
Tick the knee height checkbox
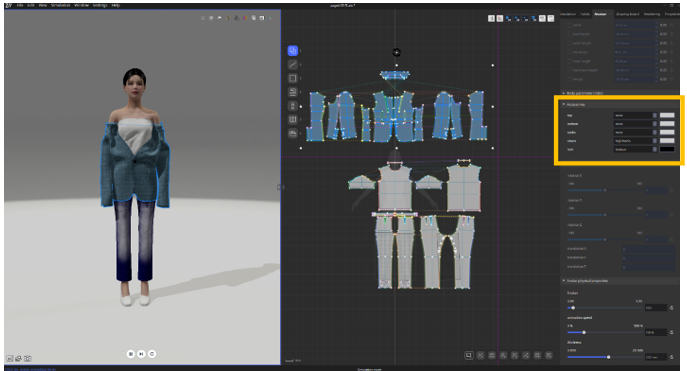pos(570,61)
